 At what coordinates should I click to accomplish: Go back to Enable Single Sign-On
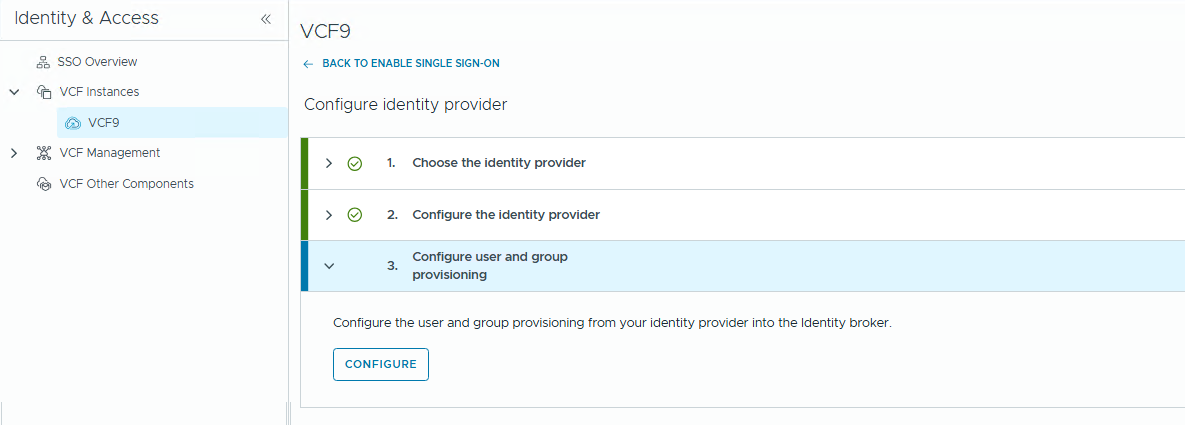click(410, 64)
